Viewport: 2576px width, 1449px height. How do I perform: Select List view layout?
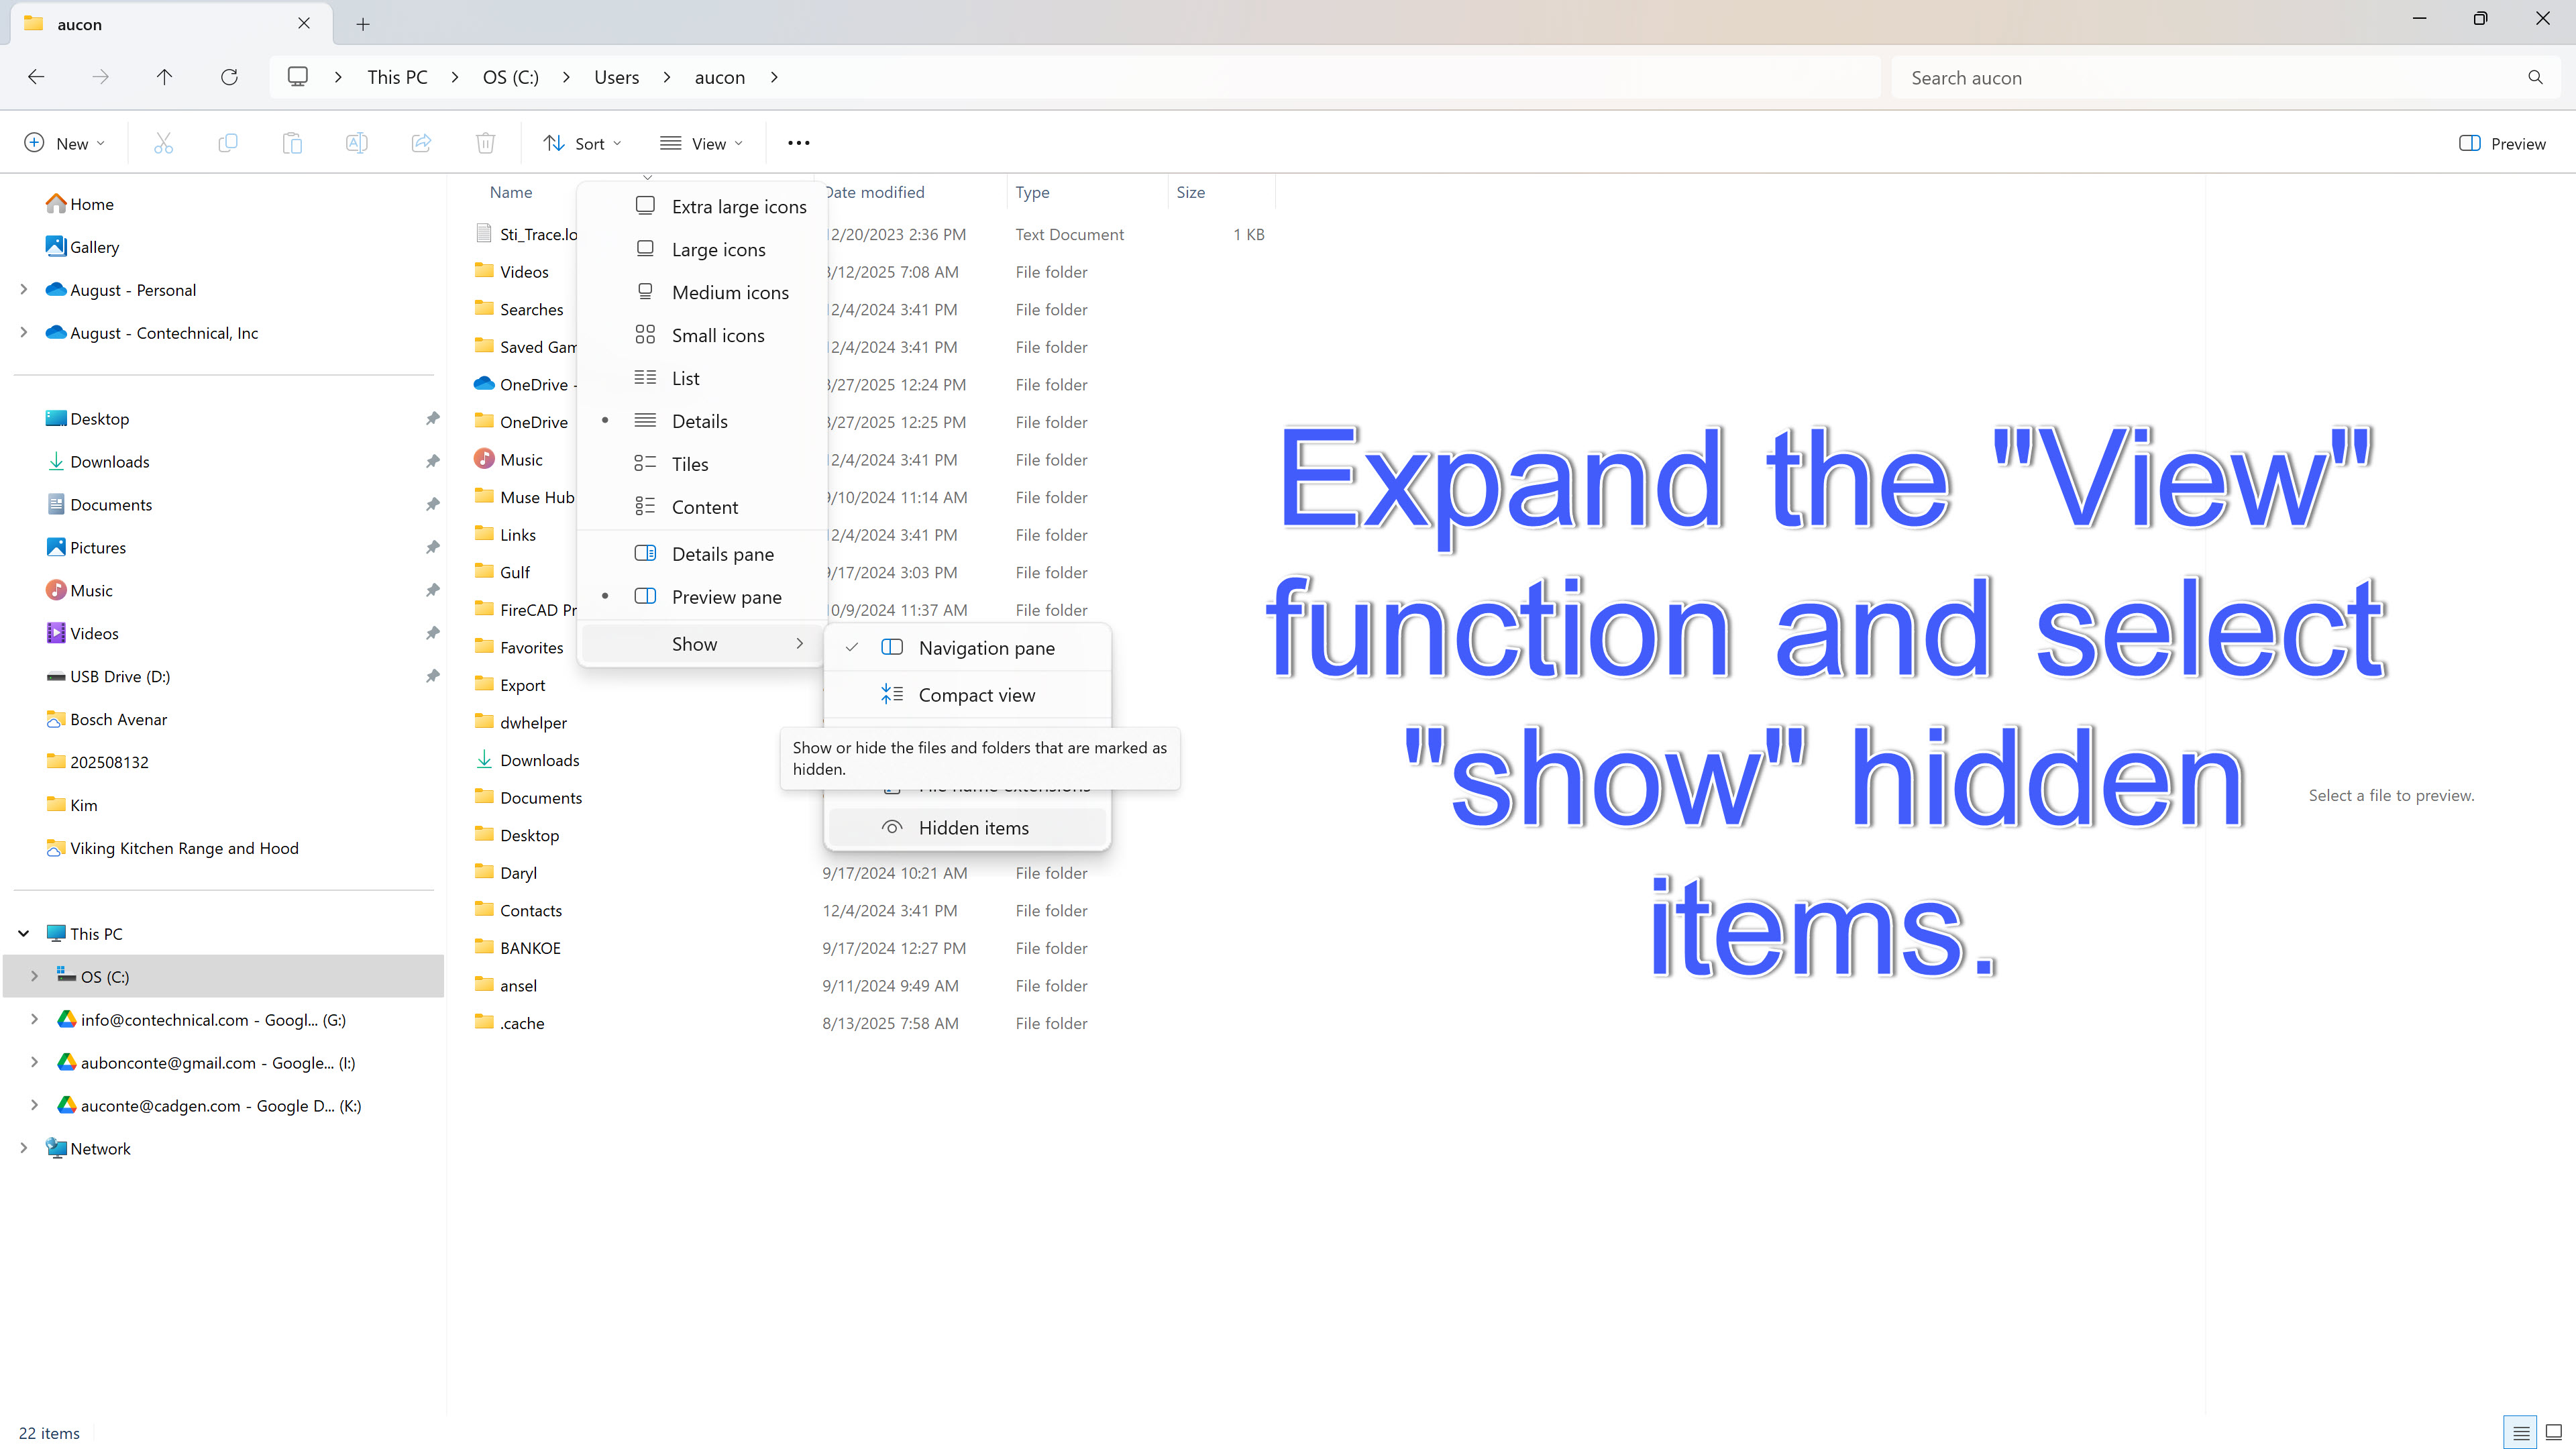(x=702, y=378)
